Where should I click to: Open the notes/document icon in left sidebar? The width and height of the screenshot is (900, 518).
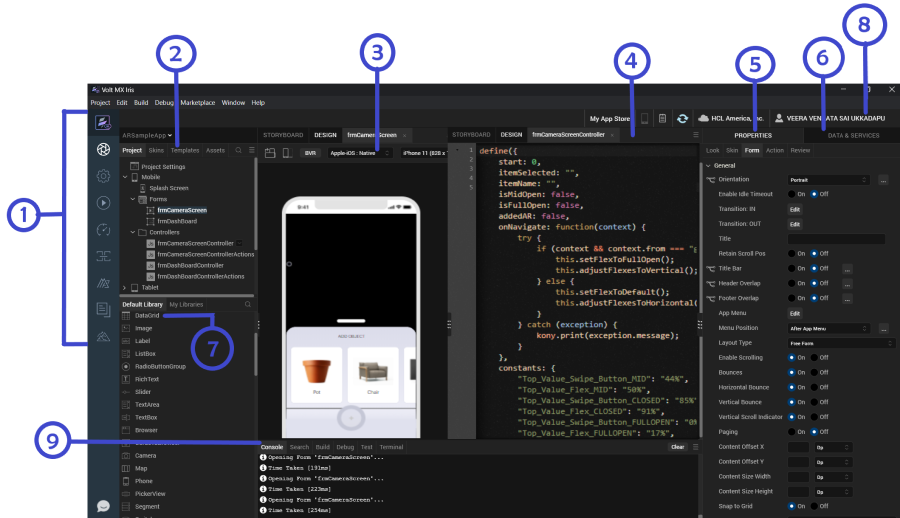[x=103, y=310]
